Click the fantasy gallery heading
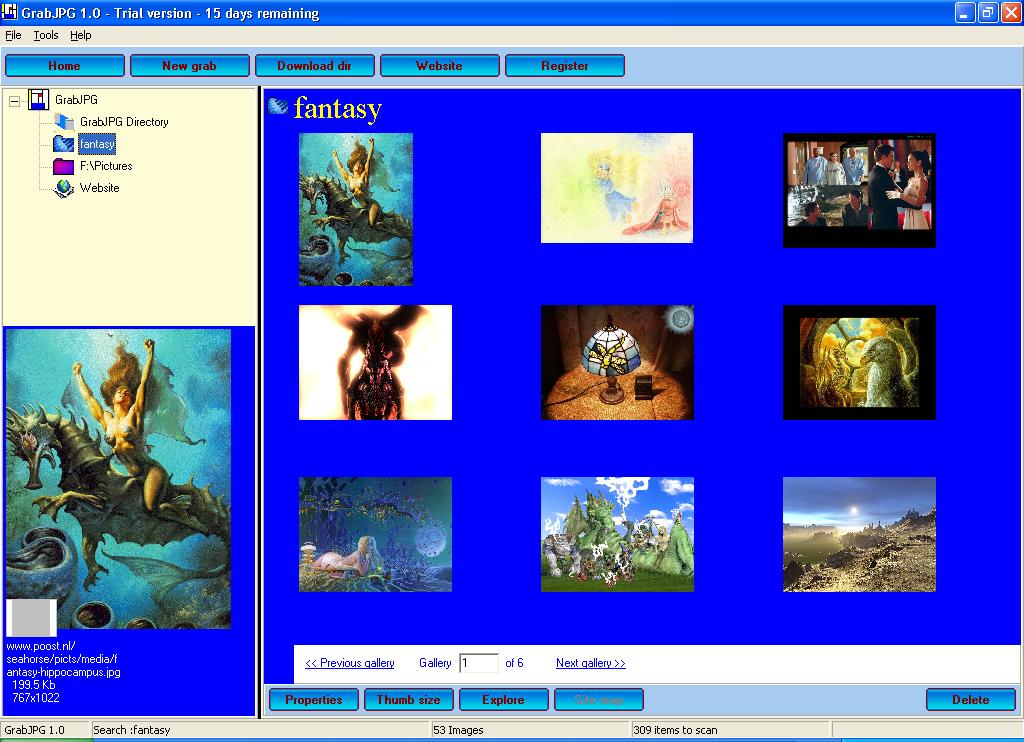1024x742 pixels. (338, 108)
